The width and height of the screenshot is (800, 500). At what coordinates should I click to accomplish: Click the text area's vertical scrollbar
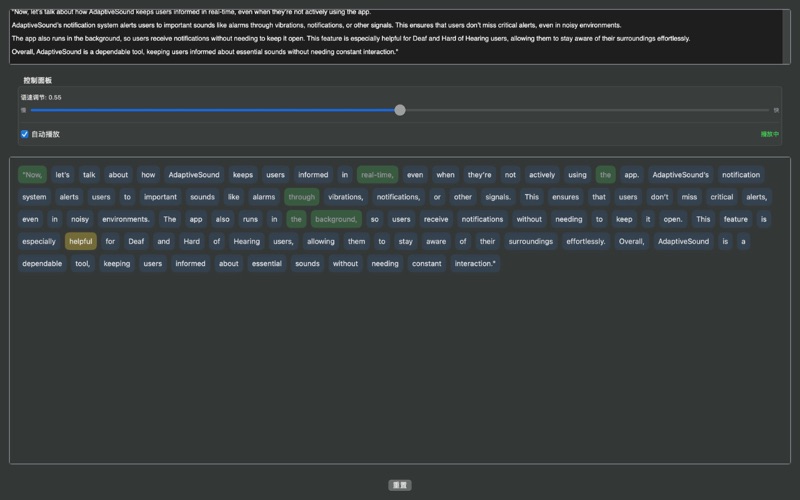pos(786,37)
